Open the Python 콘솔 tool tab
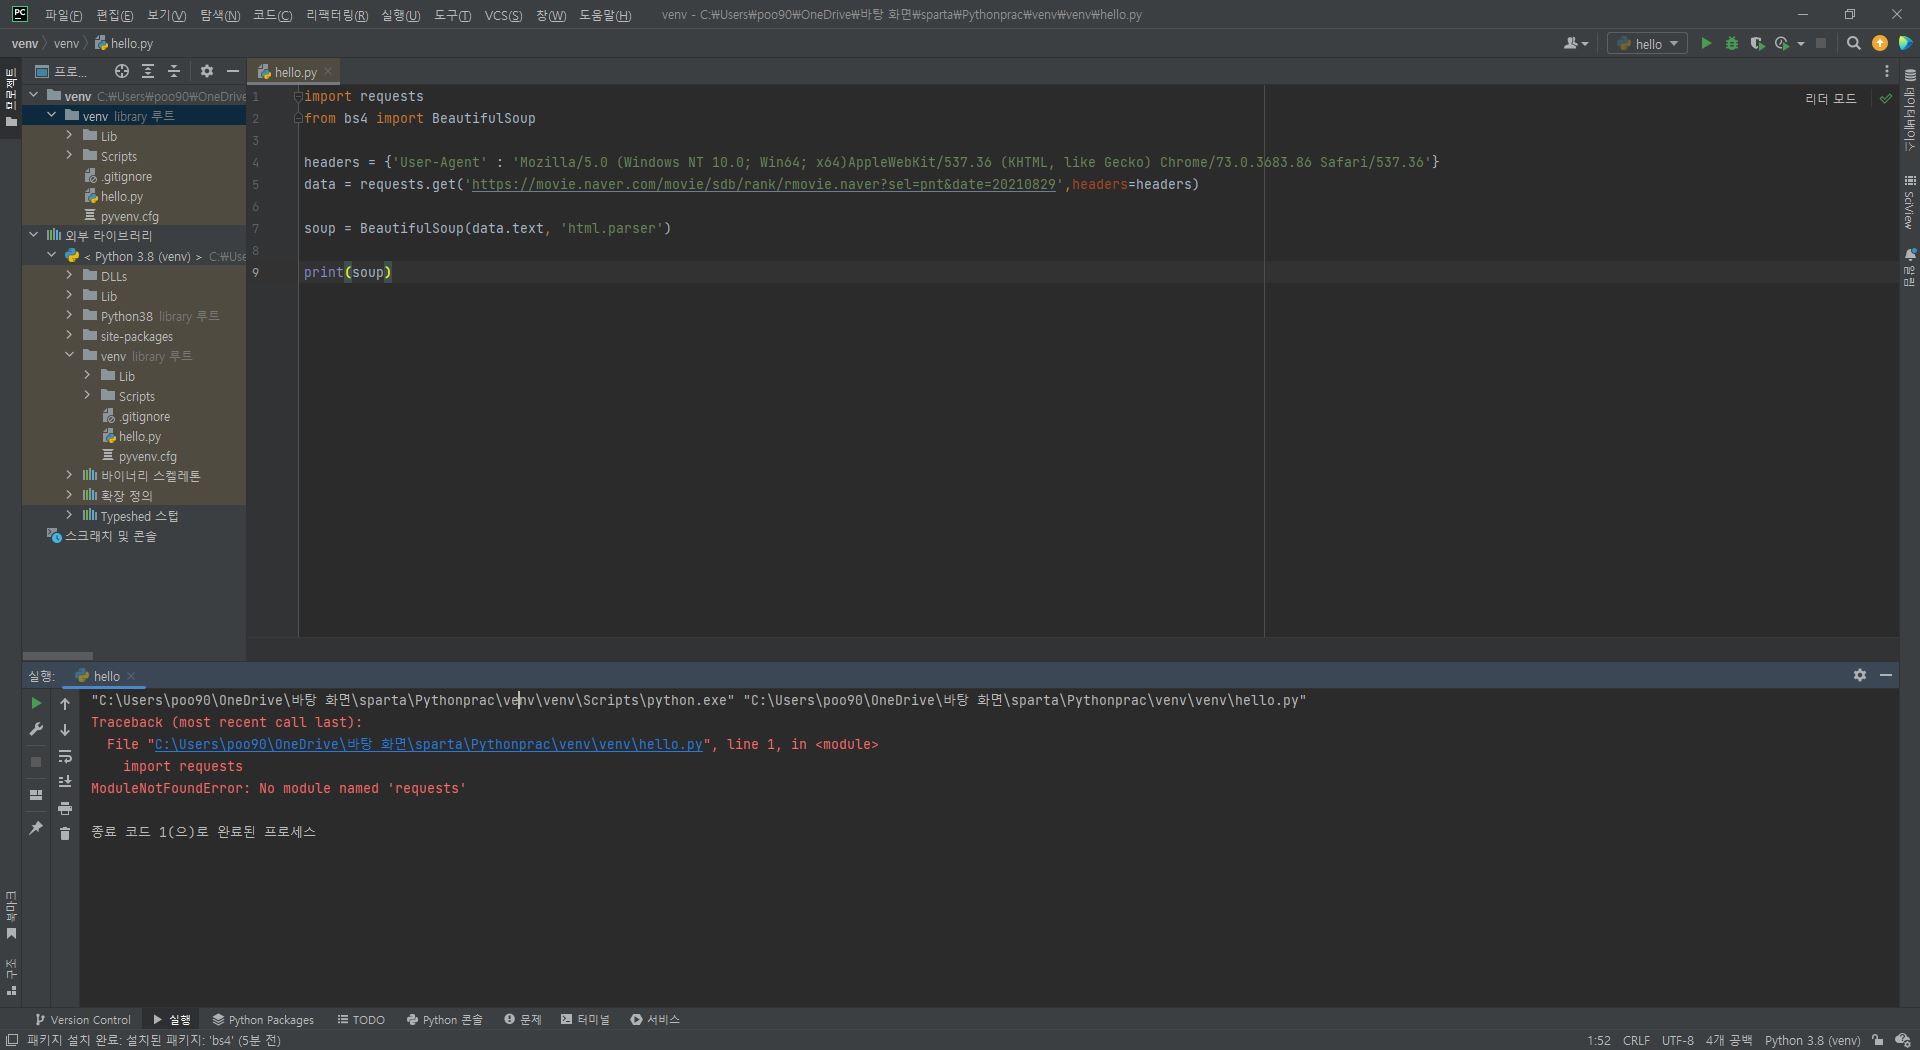This screenshot has height=1050, width=1920. point(444,1019)
